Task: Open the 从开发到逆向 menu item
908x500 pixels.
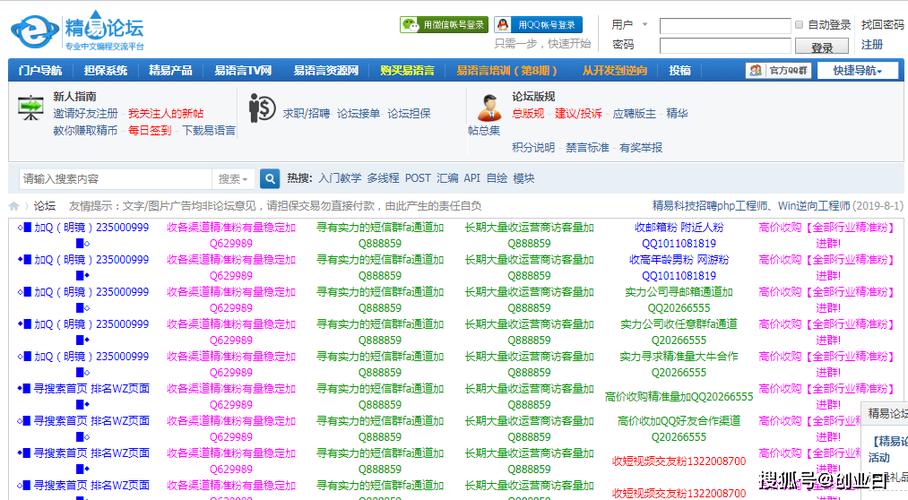Action: (614, 71)
